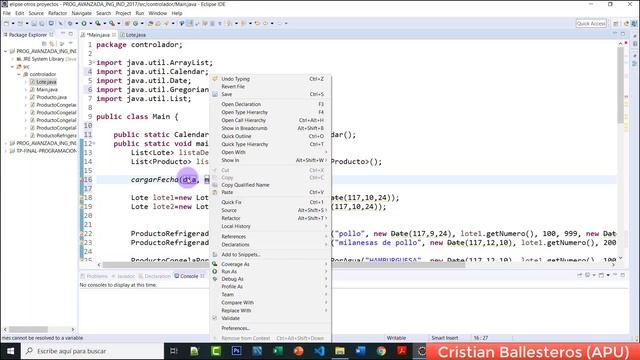Viewport: 640px width, 360px height.
Task: Click the Run green play toolbar icon
Action: [84, 24]
